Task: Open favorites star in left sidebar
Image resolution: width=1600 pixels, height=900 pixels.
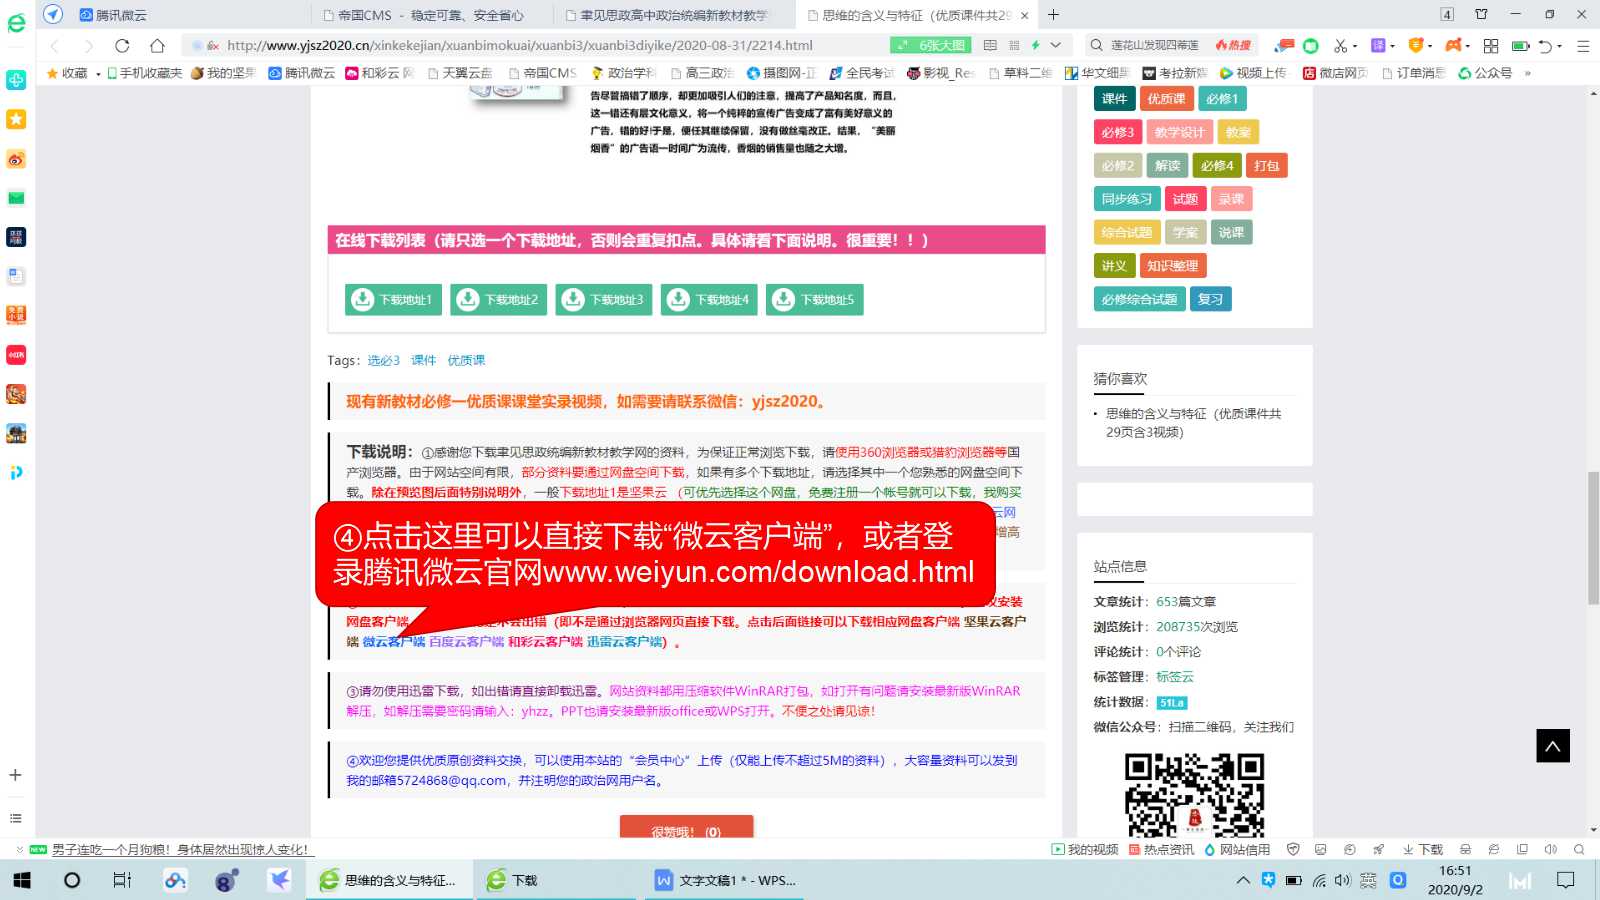Action: 16,119
